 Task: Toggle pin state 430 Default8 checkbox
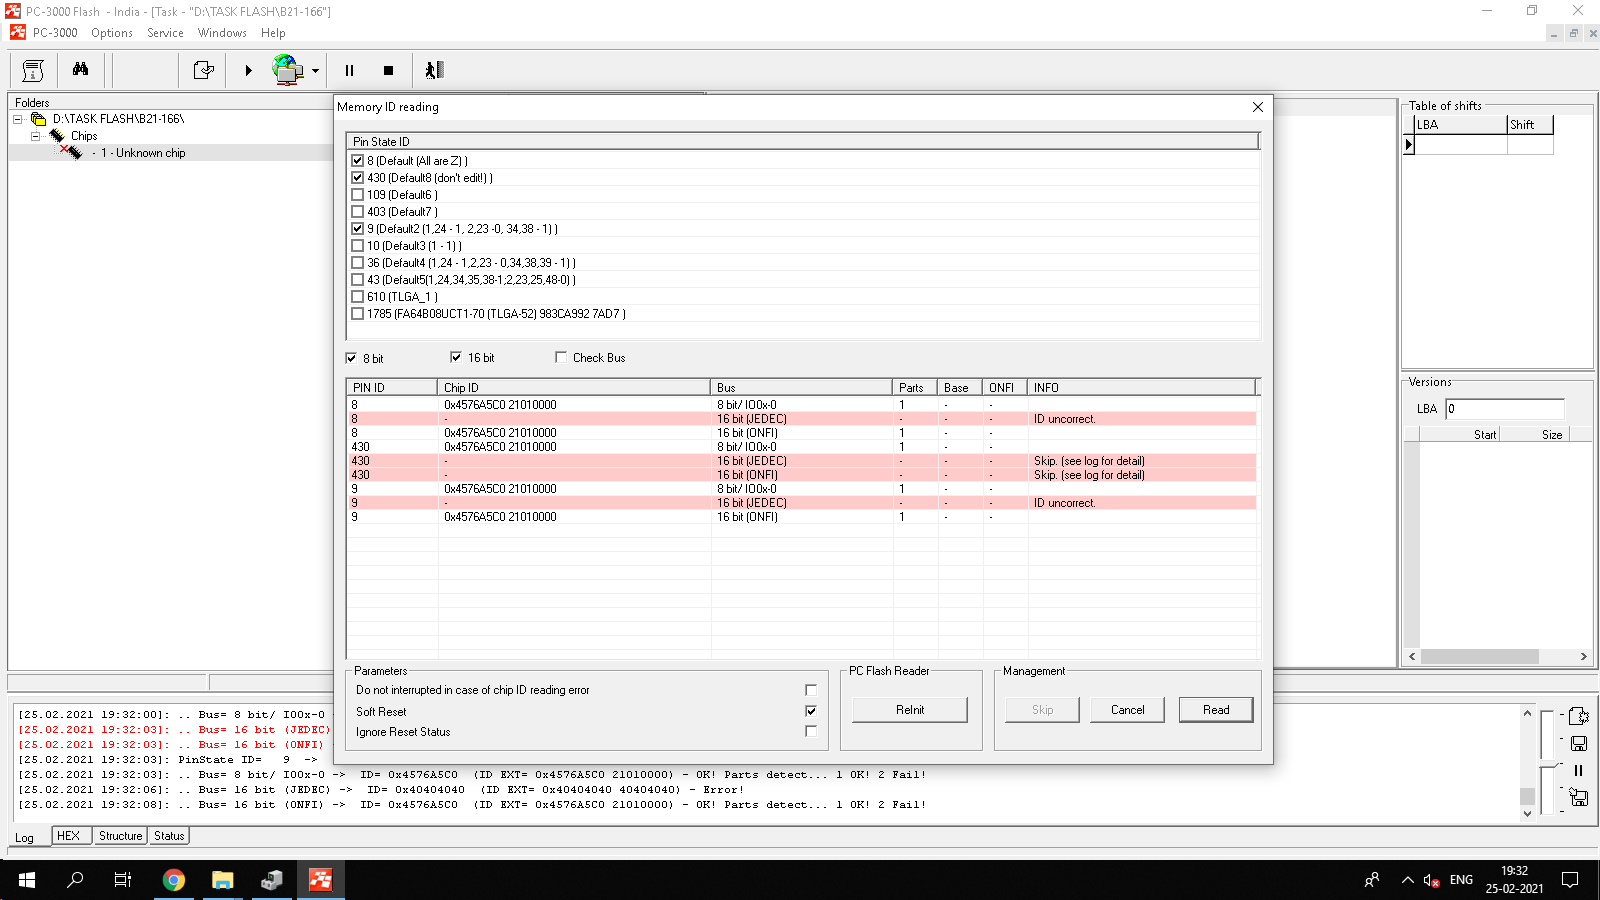coord(357,177)
